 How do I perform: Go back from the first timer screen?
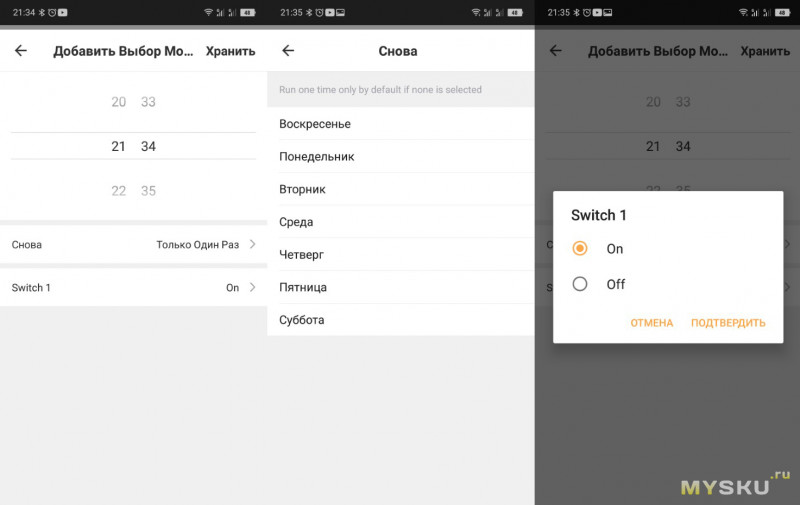(21, 50)
